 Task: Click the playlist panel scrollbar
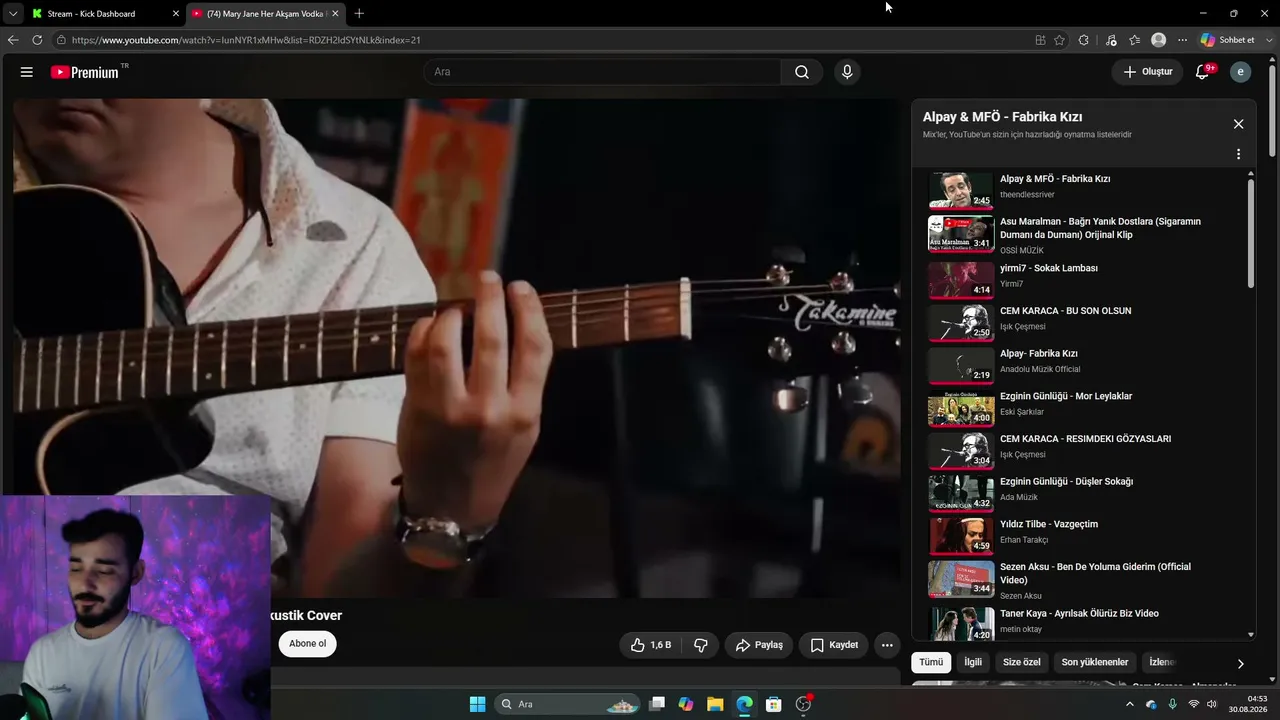pos(1251,234)
